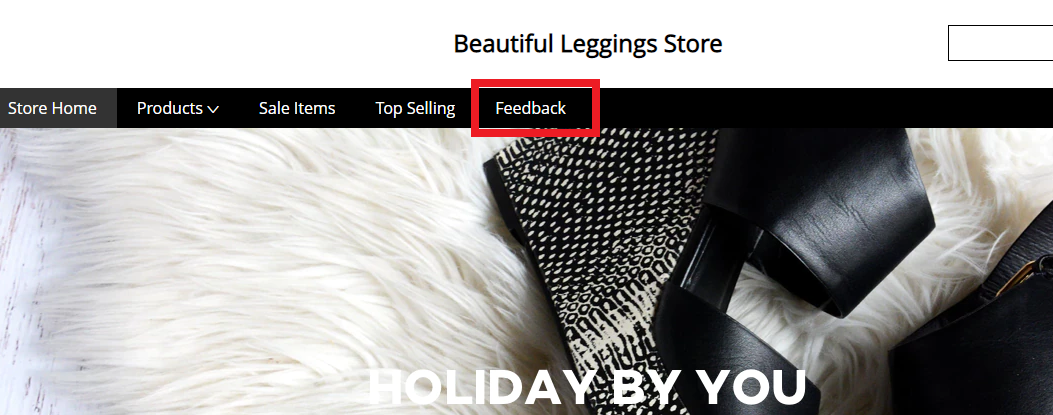The width and height of the screenshot is (1053, 415).
Task: Expand the Products chevron arrow
Action: (213, 109)
